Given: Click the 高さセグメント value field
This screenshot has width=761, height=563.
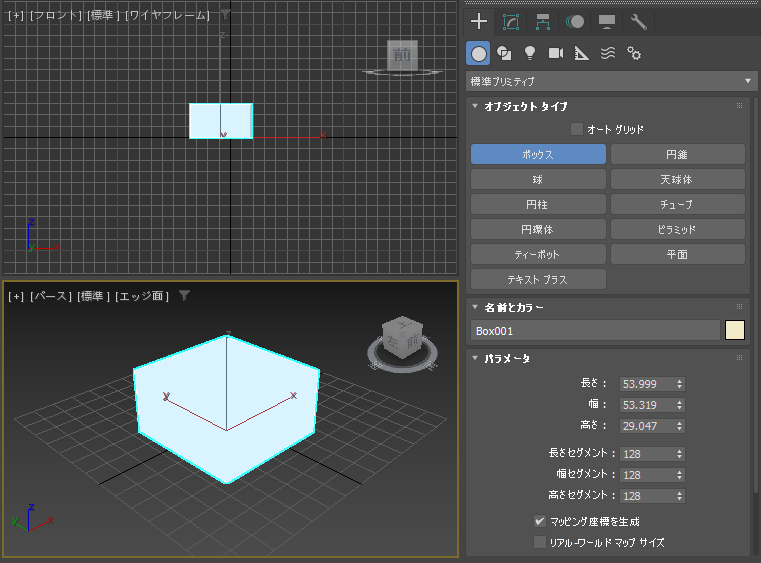Looking at the screenshot, I should tap(646, 496).
